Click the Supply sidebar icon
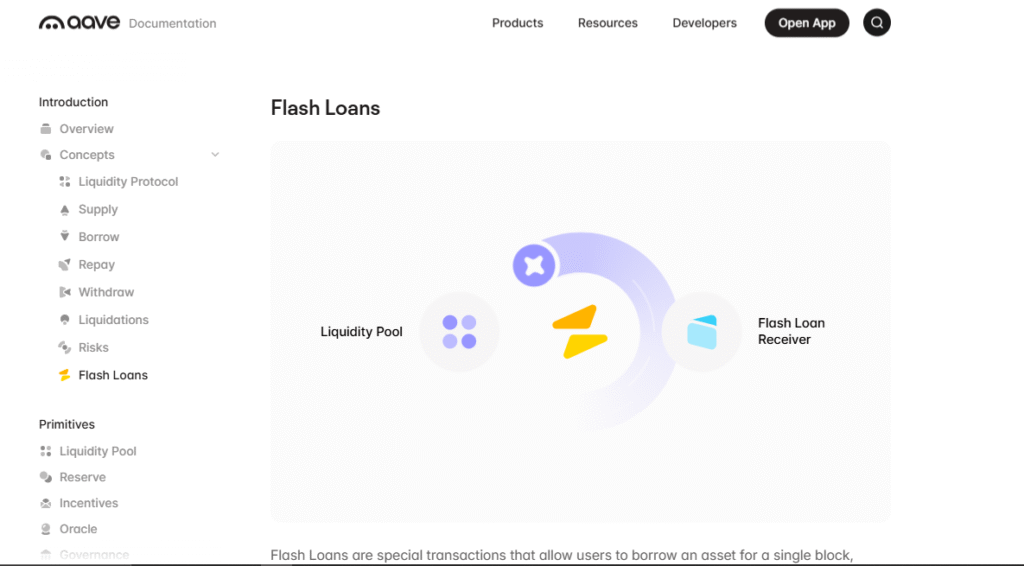 [65, 210]
